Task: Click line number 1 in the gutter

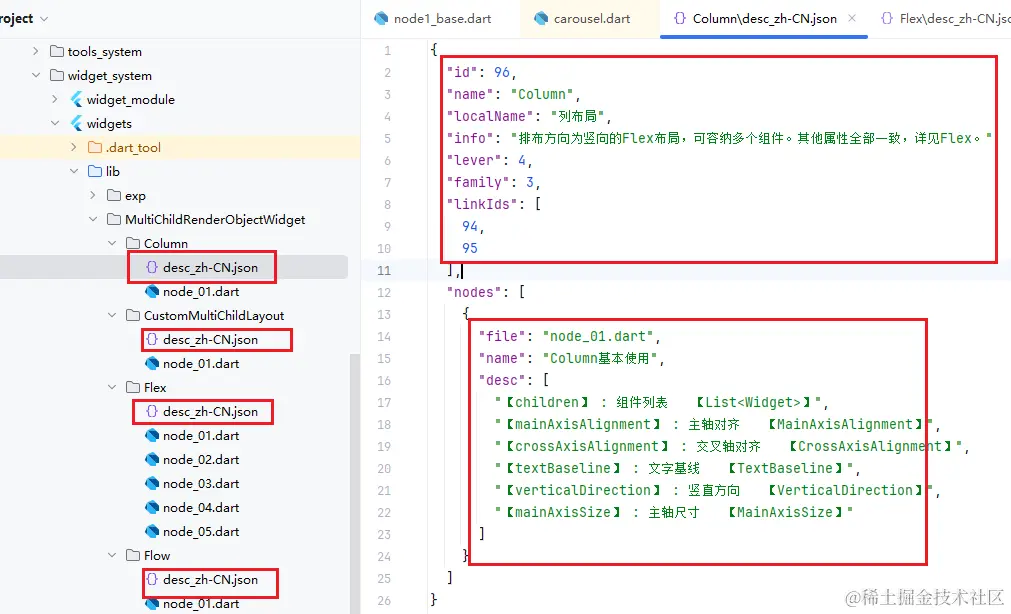Action: pyautogui.click(x=388, y=50)
